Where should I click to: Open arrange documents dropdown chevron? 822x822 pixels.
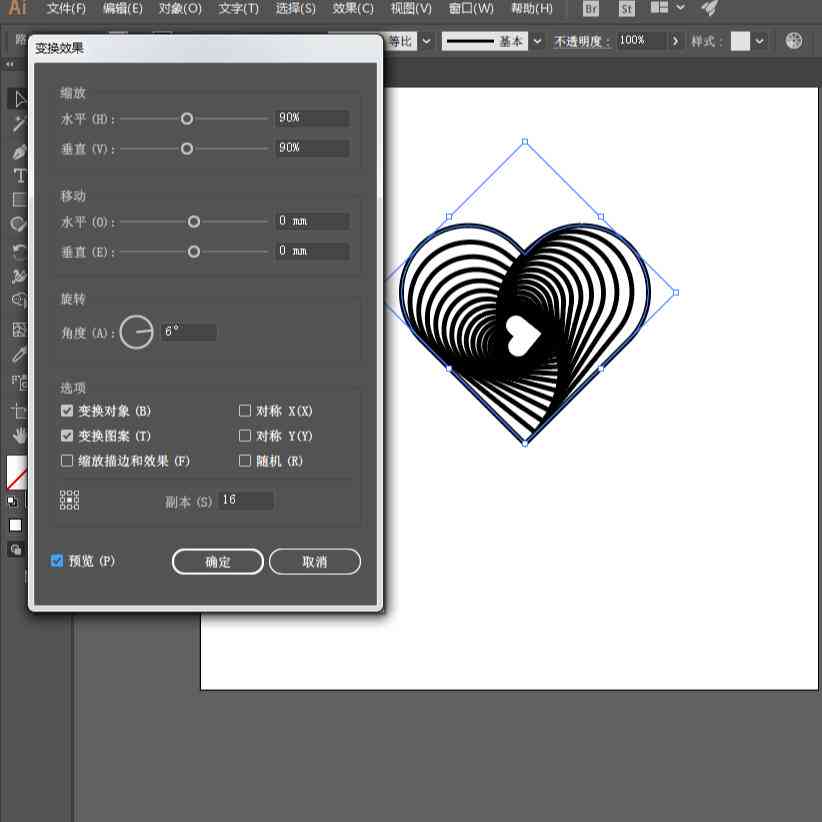click(680, 8)
